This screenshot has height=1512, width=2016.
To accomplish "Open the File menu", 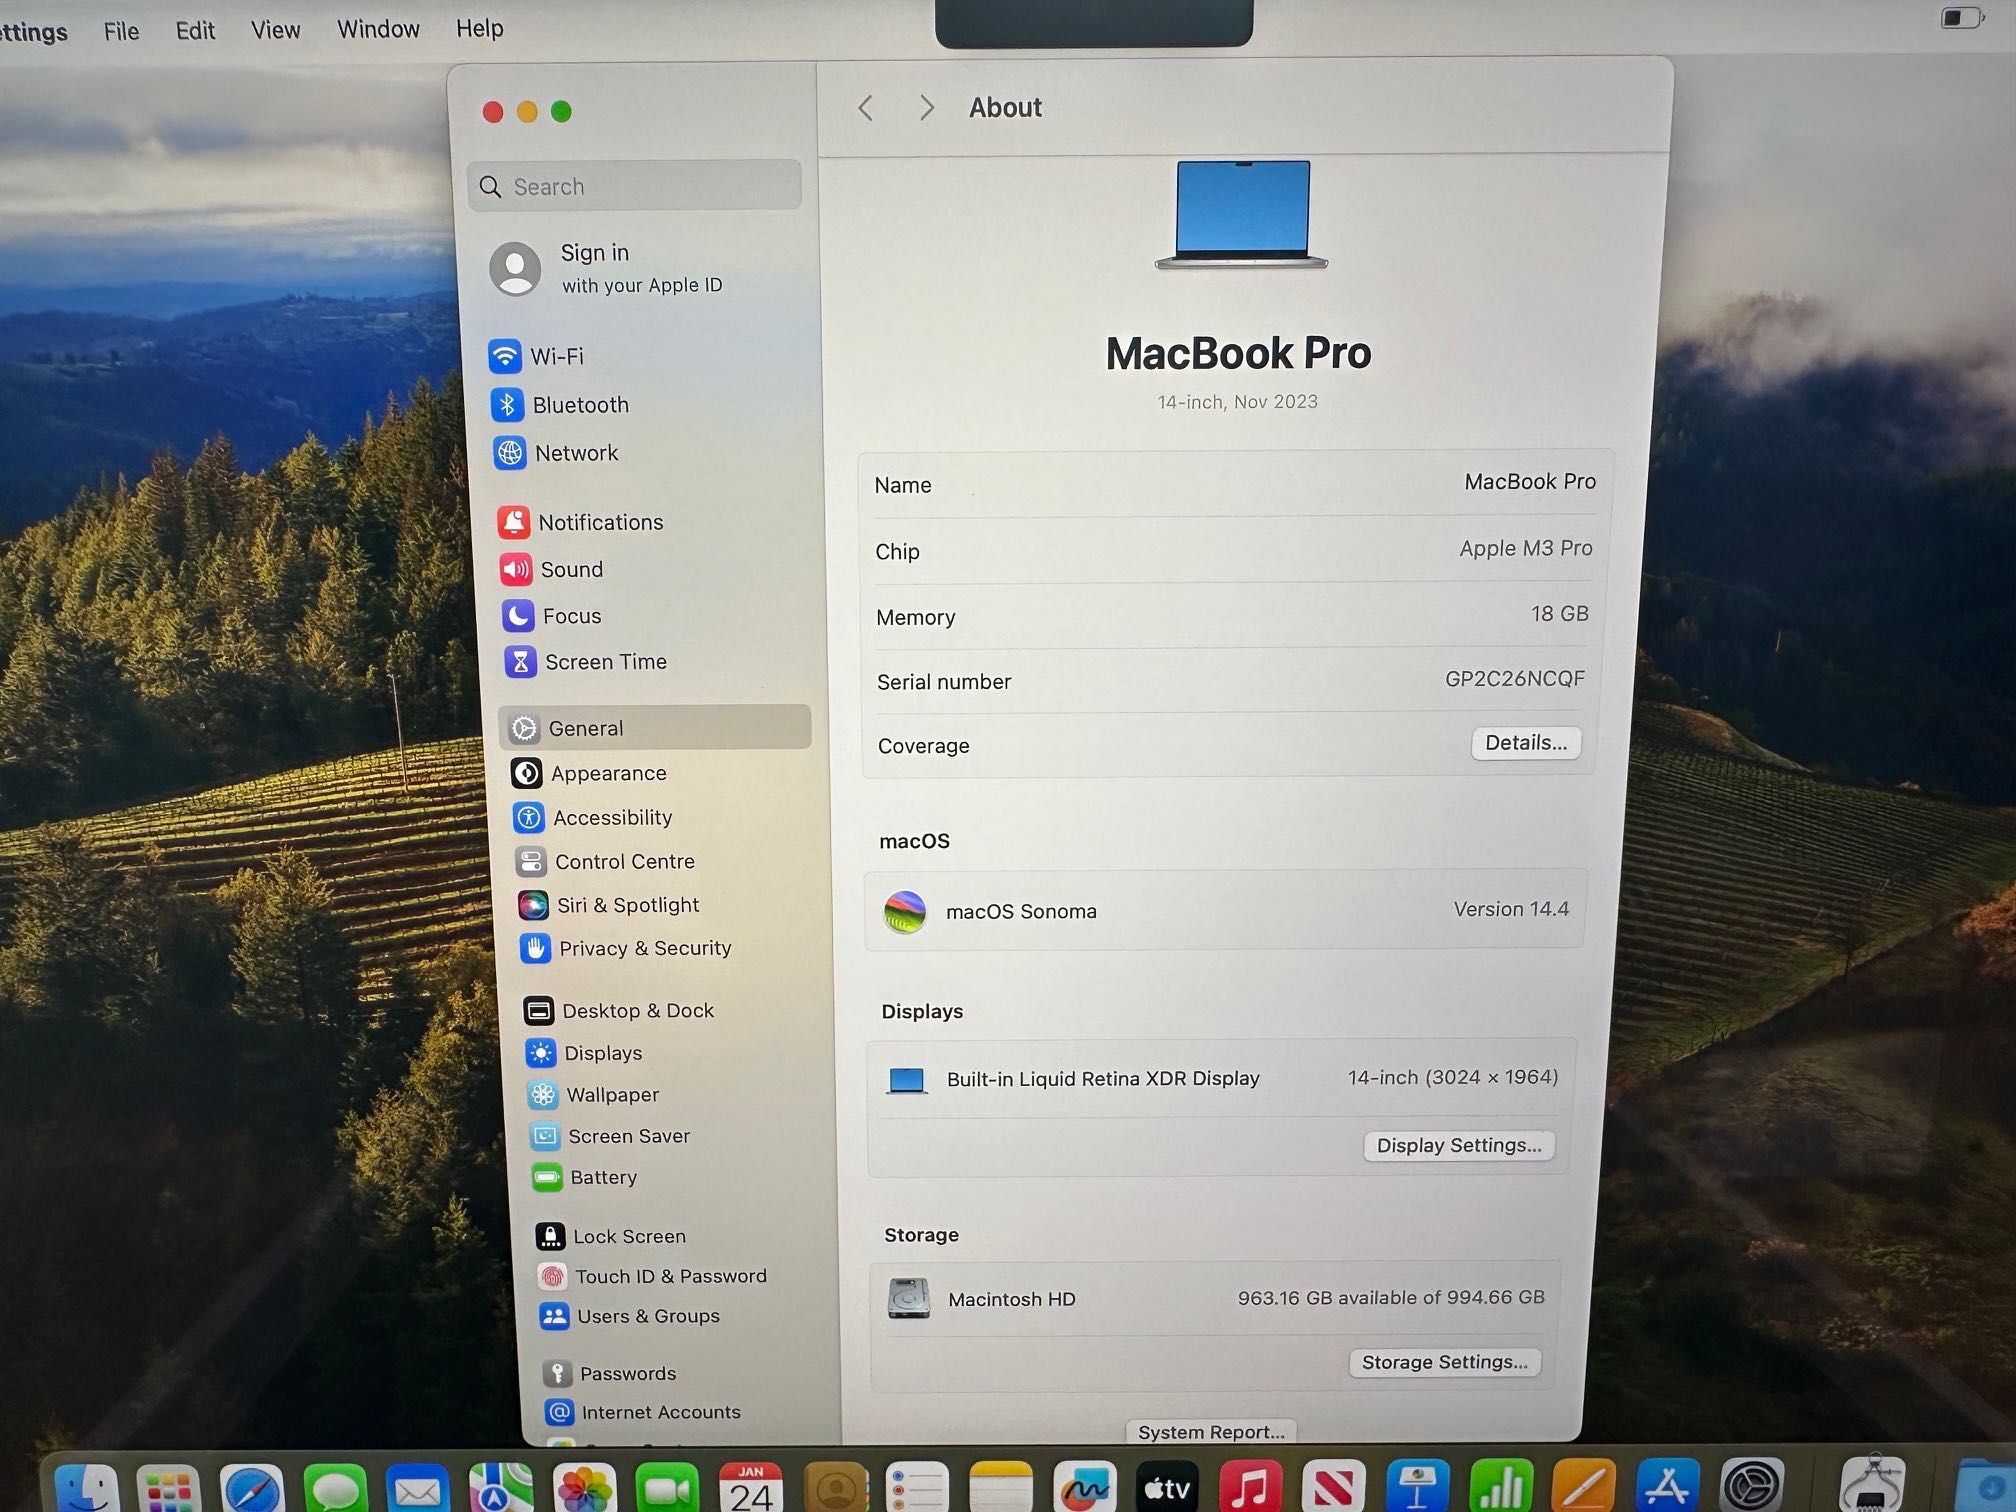I will pyautogui.click(x=121, y=31).
